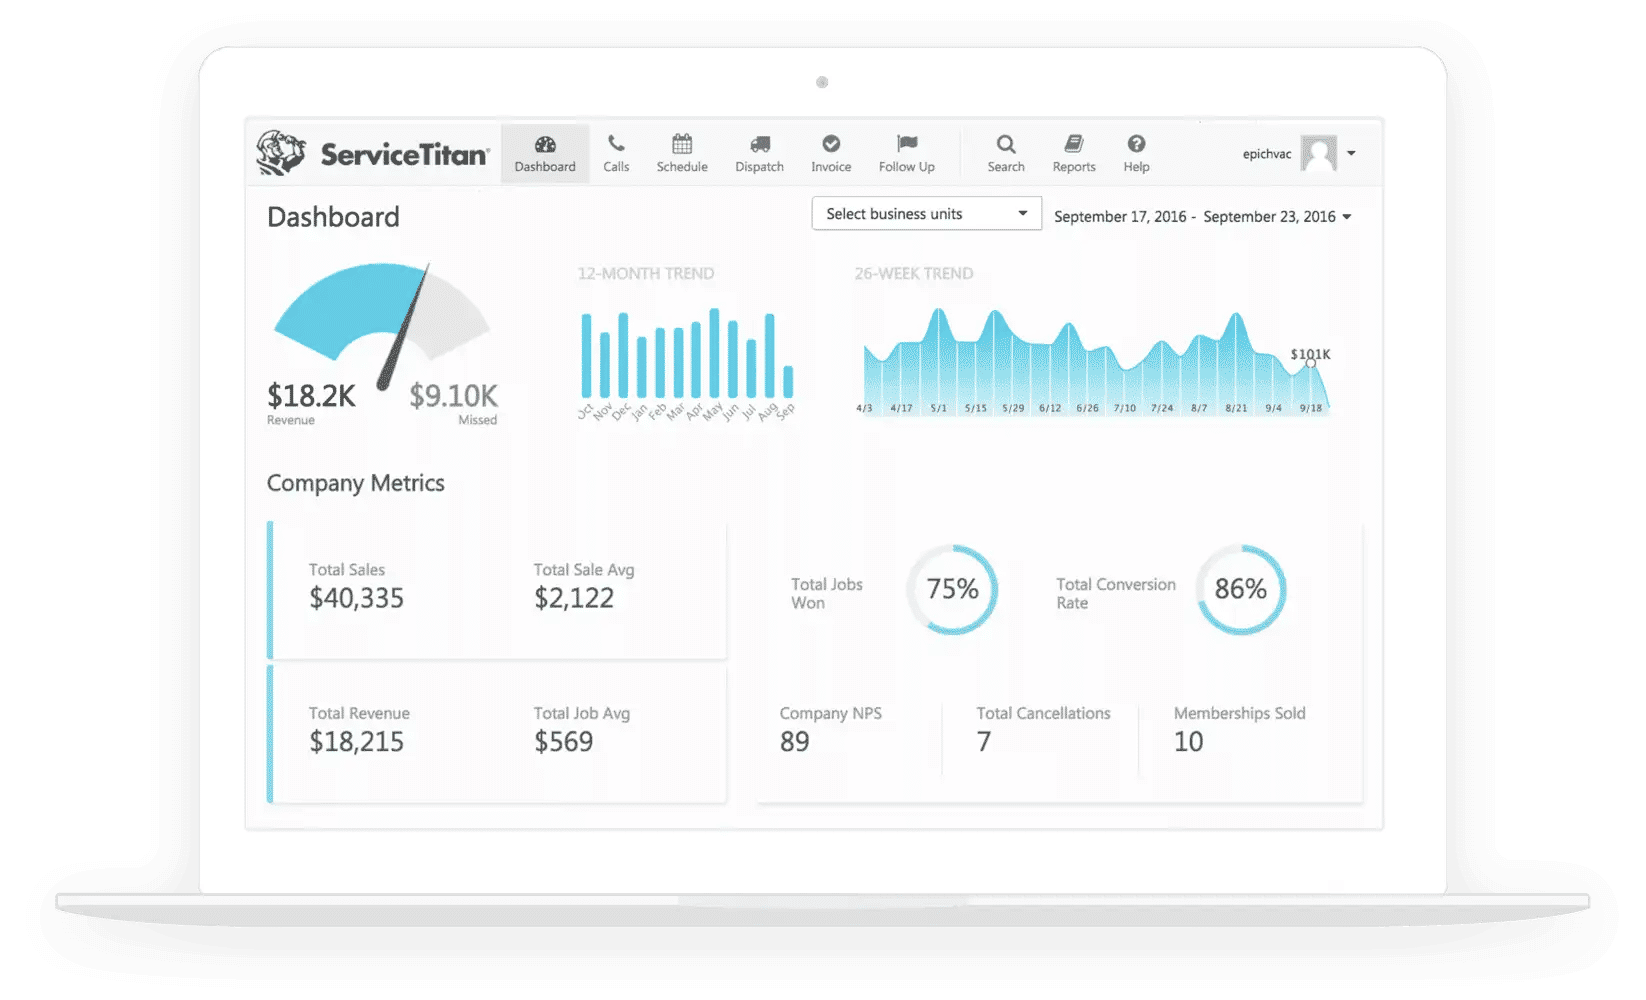Open the Invoice tab label
1646x1000 pixels.
[831, 167]
